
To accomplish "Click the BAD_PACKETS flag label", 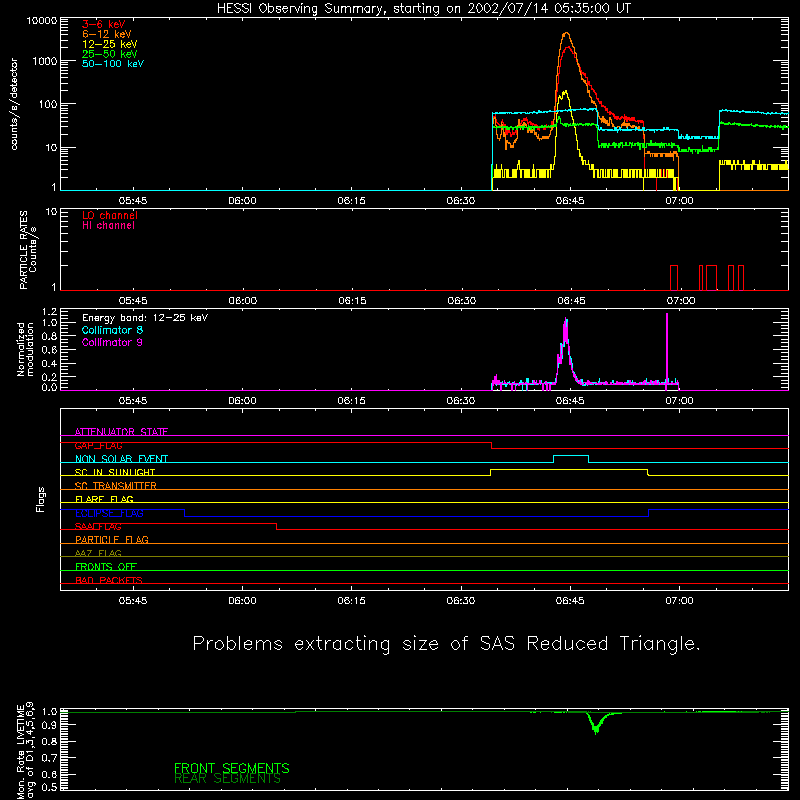I will coord(109,580).
